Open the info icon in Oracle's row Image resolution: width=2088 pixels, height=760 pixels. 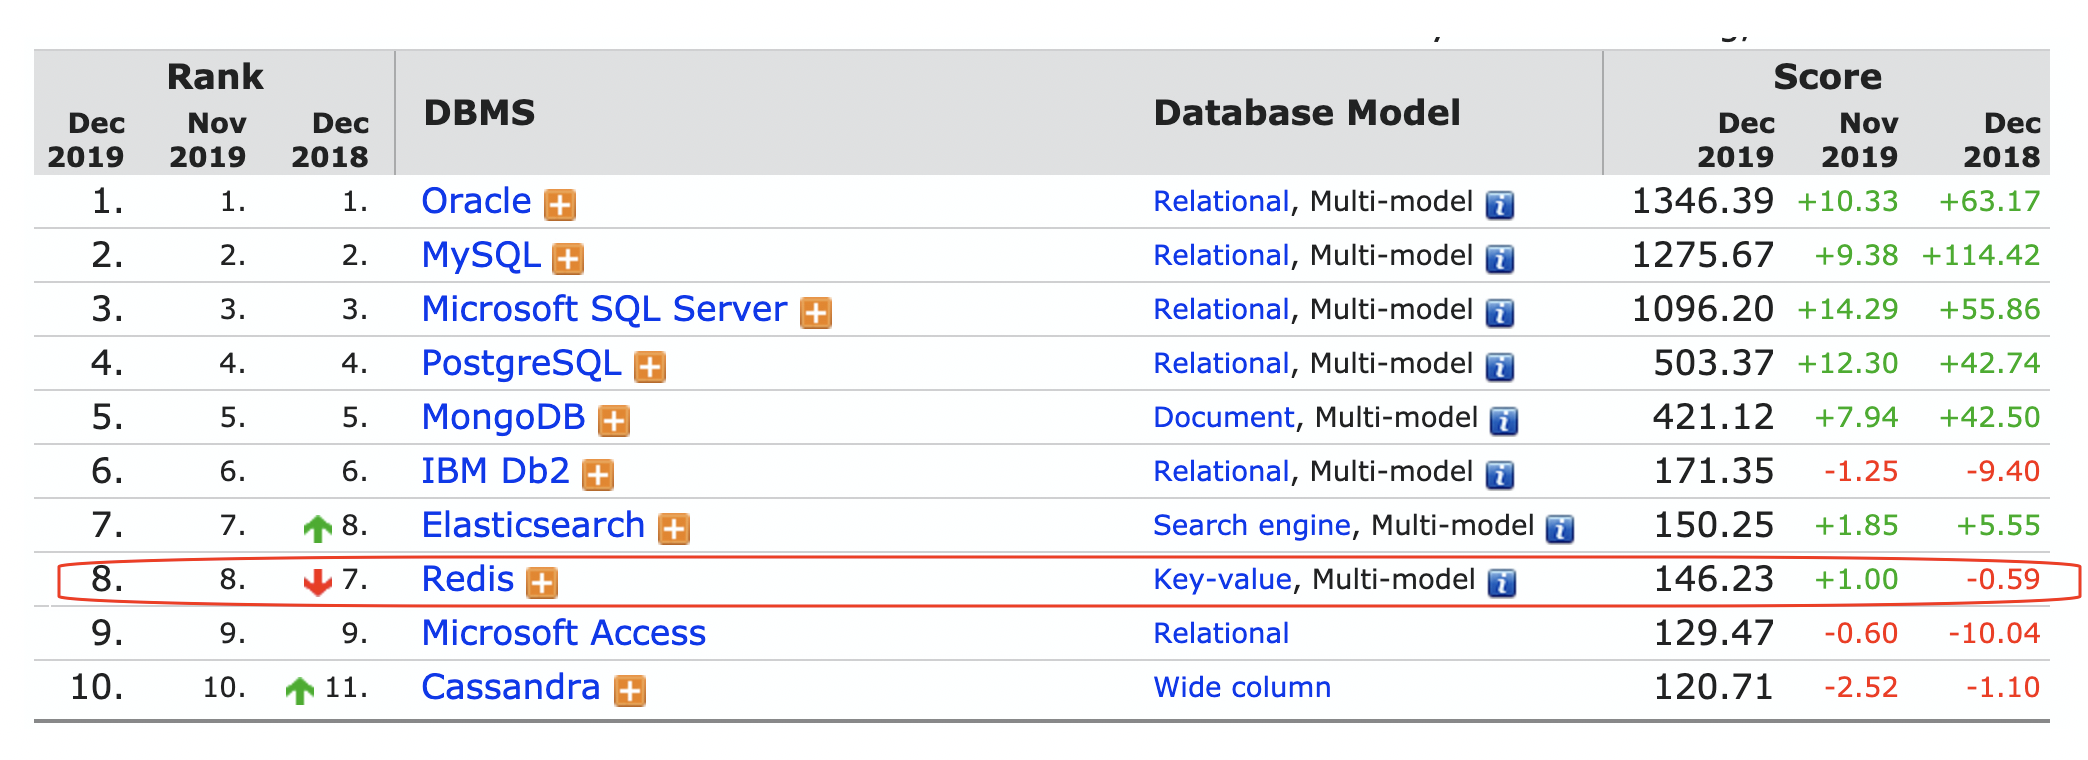pyautogui.click(x=1499, y=205)
